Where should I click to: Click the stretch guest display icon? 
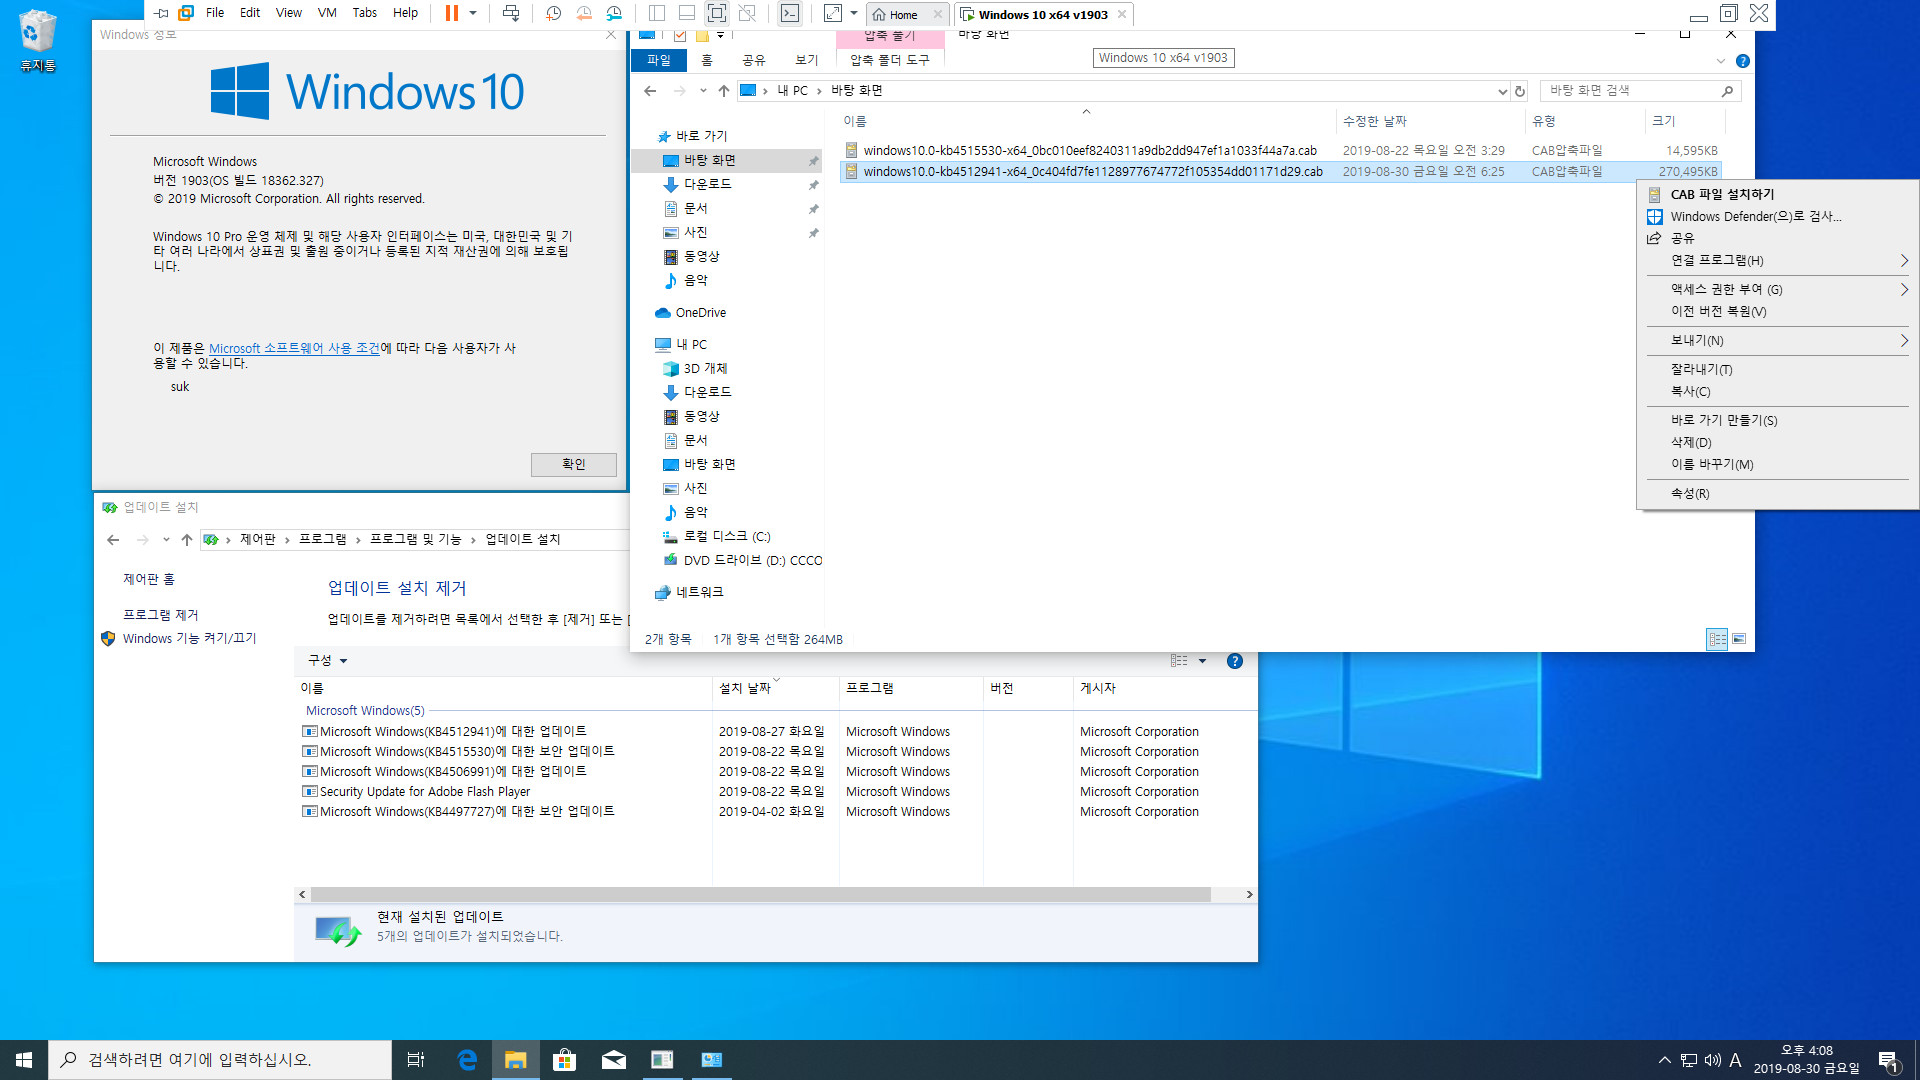(833, 13)
